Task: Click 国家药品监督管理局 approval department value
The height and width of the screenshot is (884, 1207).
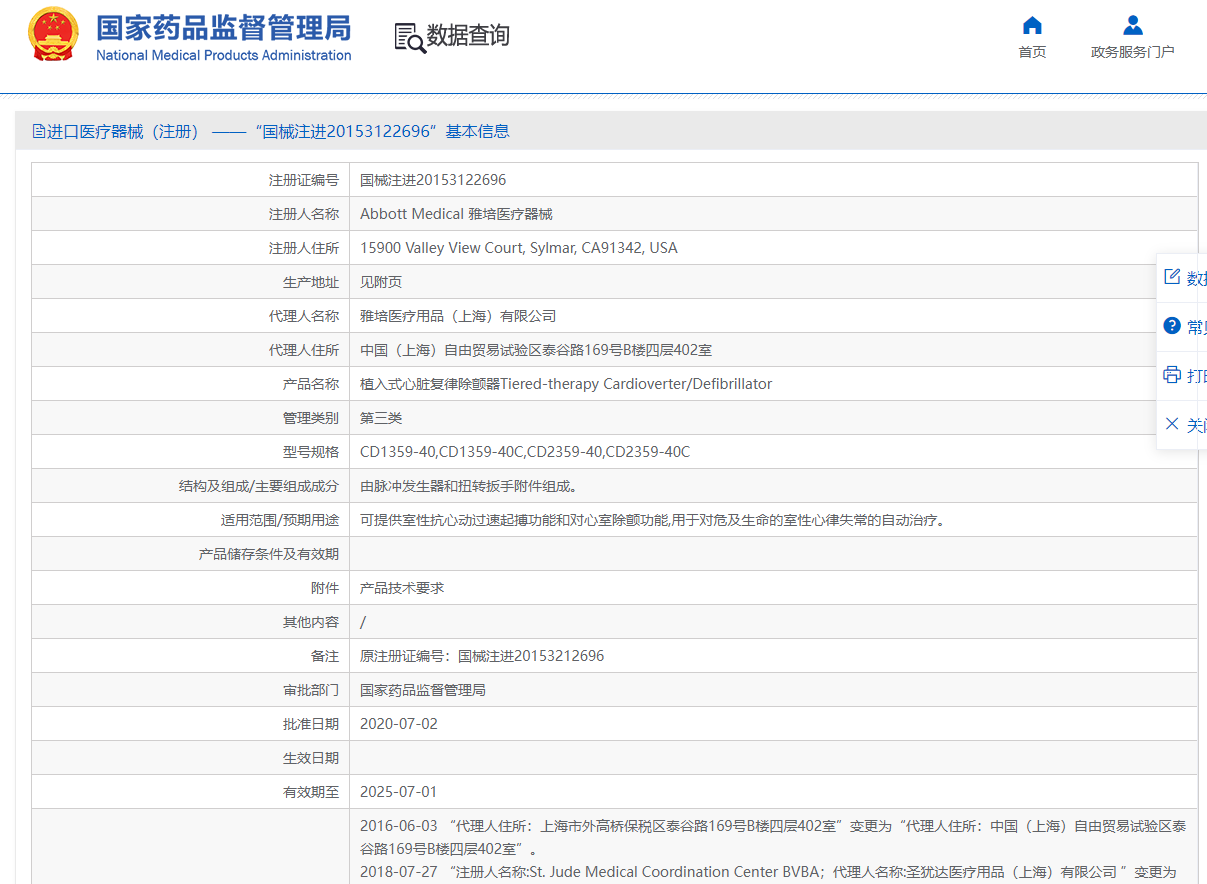Action: pos(423,690)
